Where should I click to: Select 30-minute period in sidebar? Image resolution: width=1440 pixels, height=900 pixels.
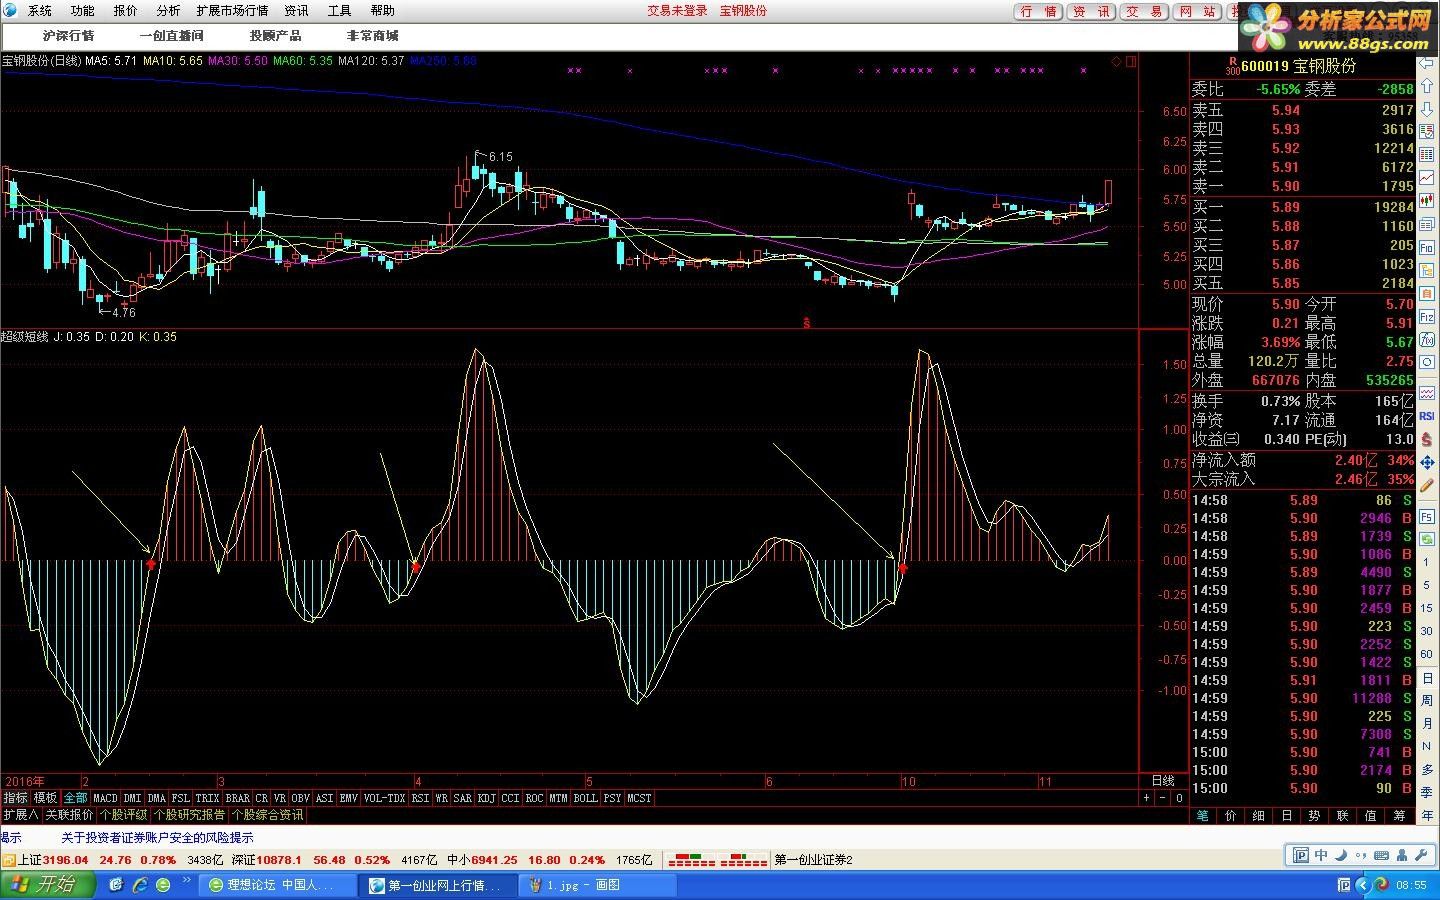(x=1427, y=631)
